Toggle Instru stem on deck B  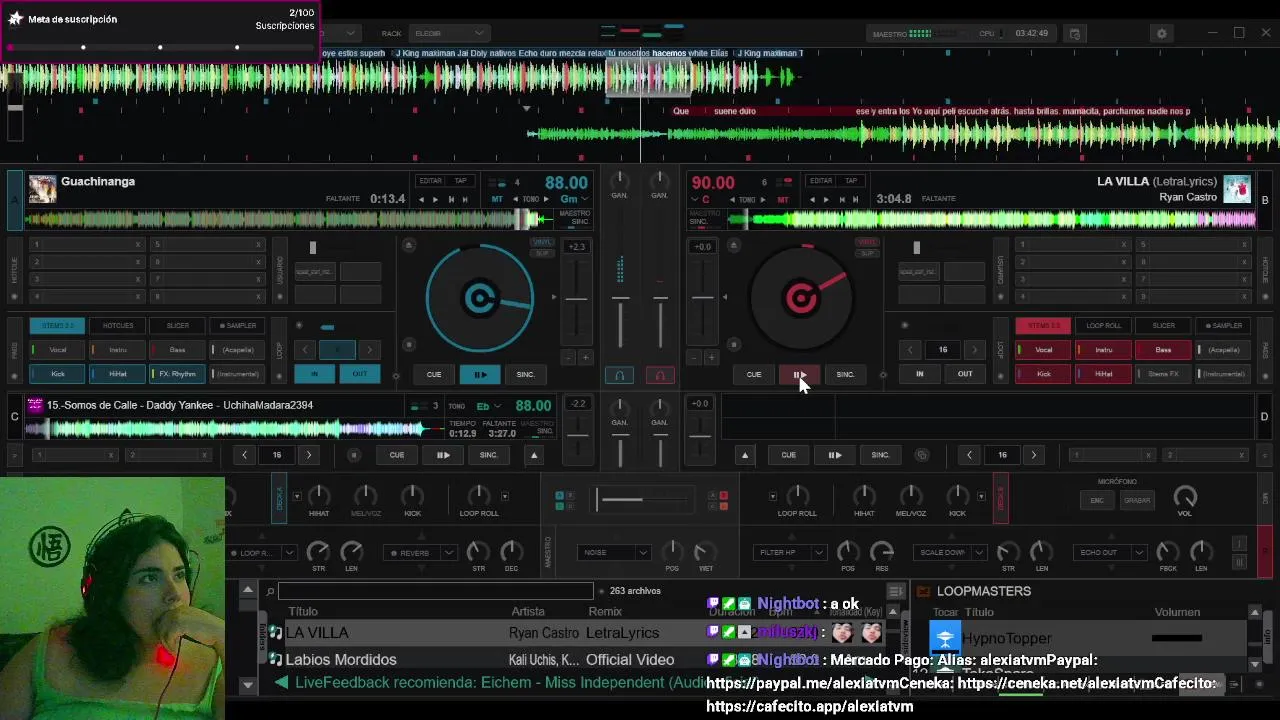[x=1104, y=350]
